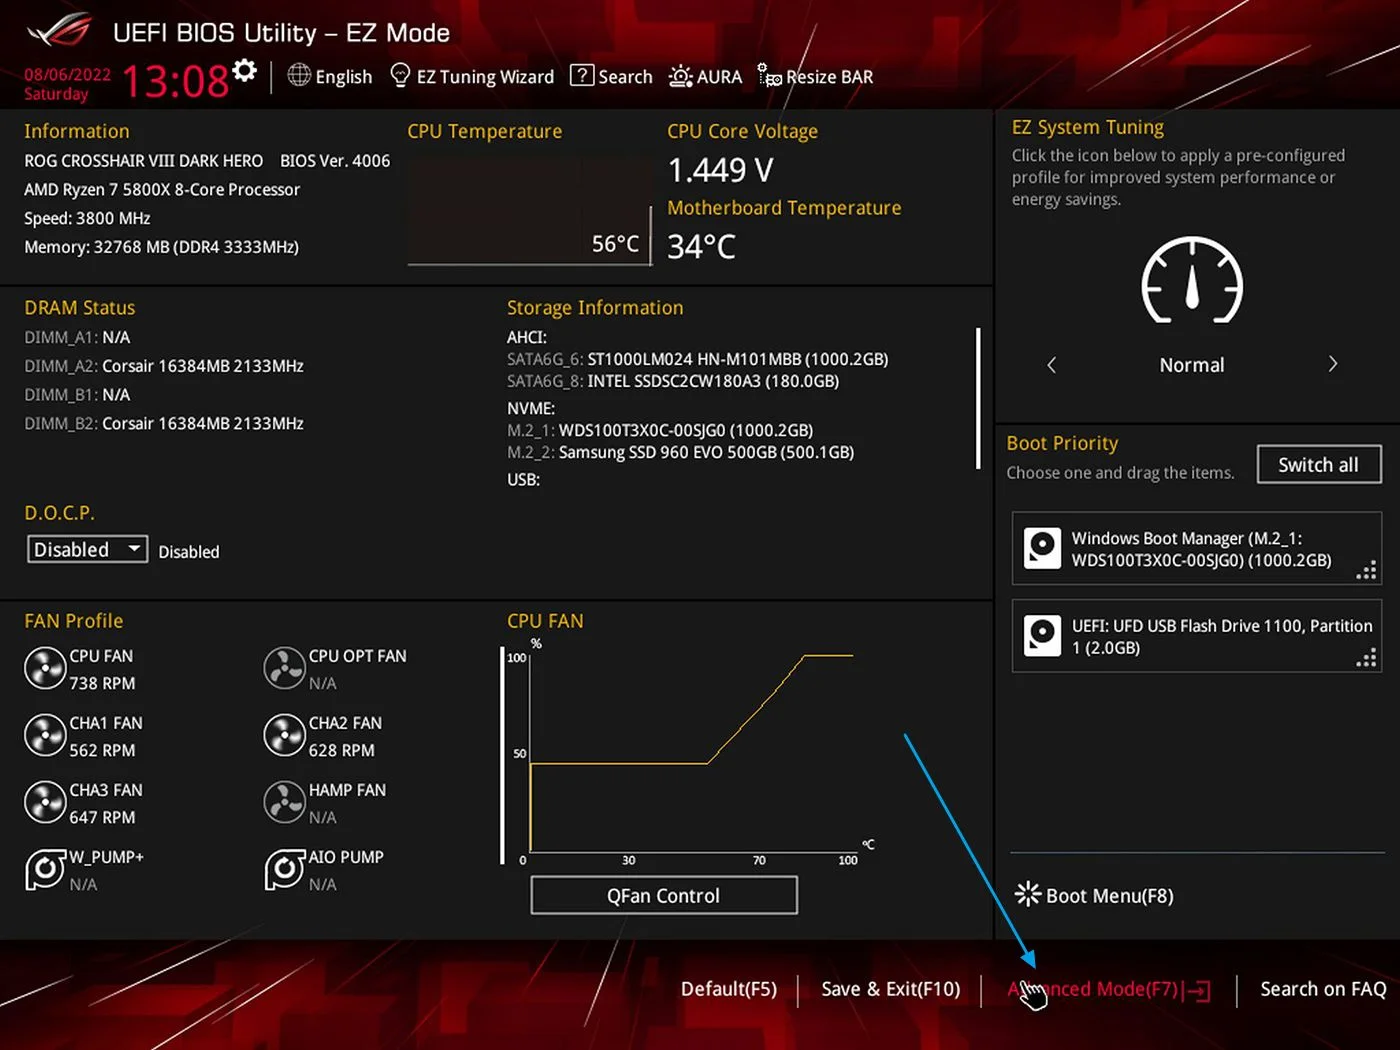Screen dimensions: 1400x1050
Task: Click the UFD USB Flash Drive disk icon
Action: (x=1042, y=636)
